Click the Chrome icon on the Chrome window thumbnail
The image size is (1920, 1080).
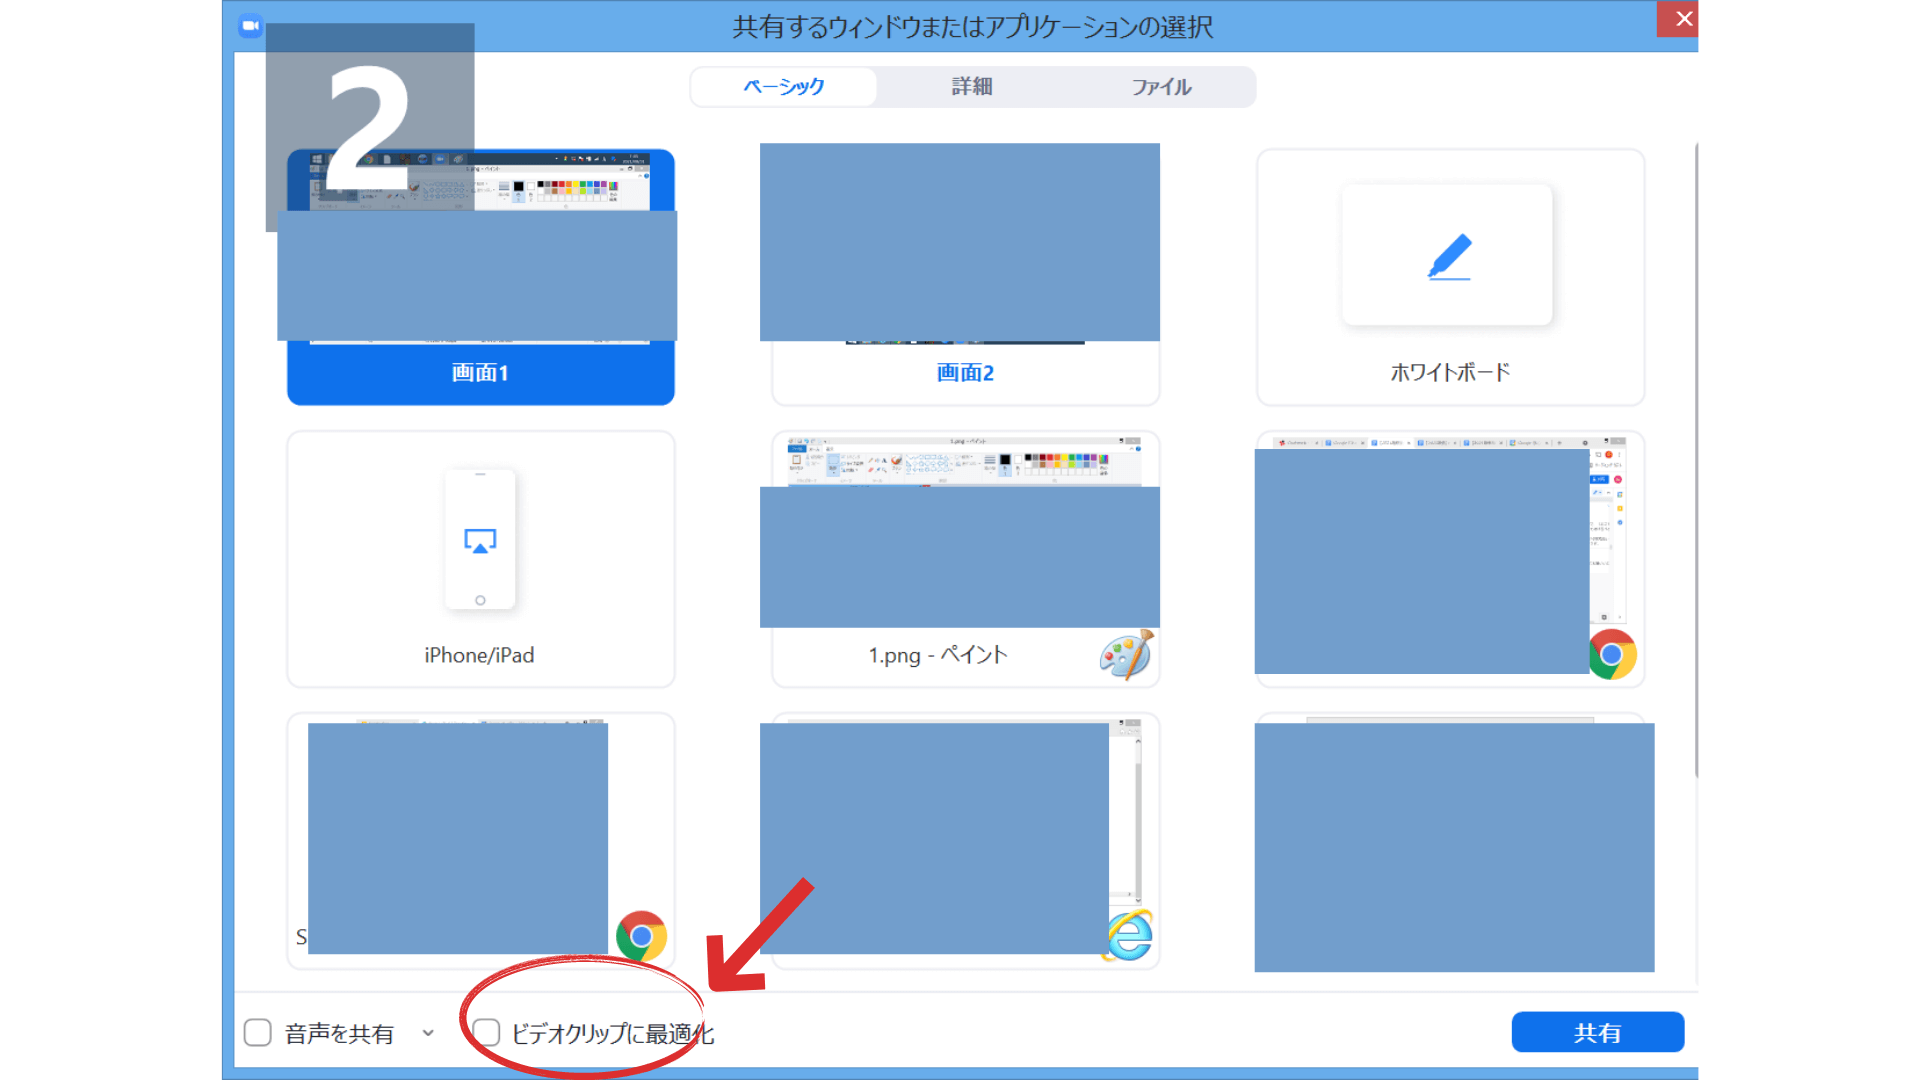1613,655
